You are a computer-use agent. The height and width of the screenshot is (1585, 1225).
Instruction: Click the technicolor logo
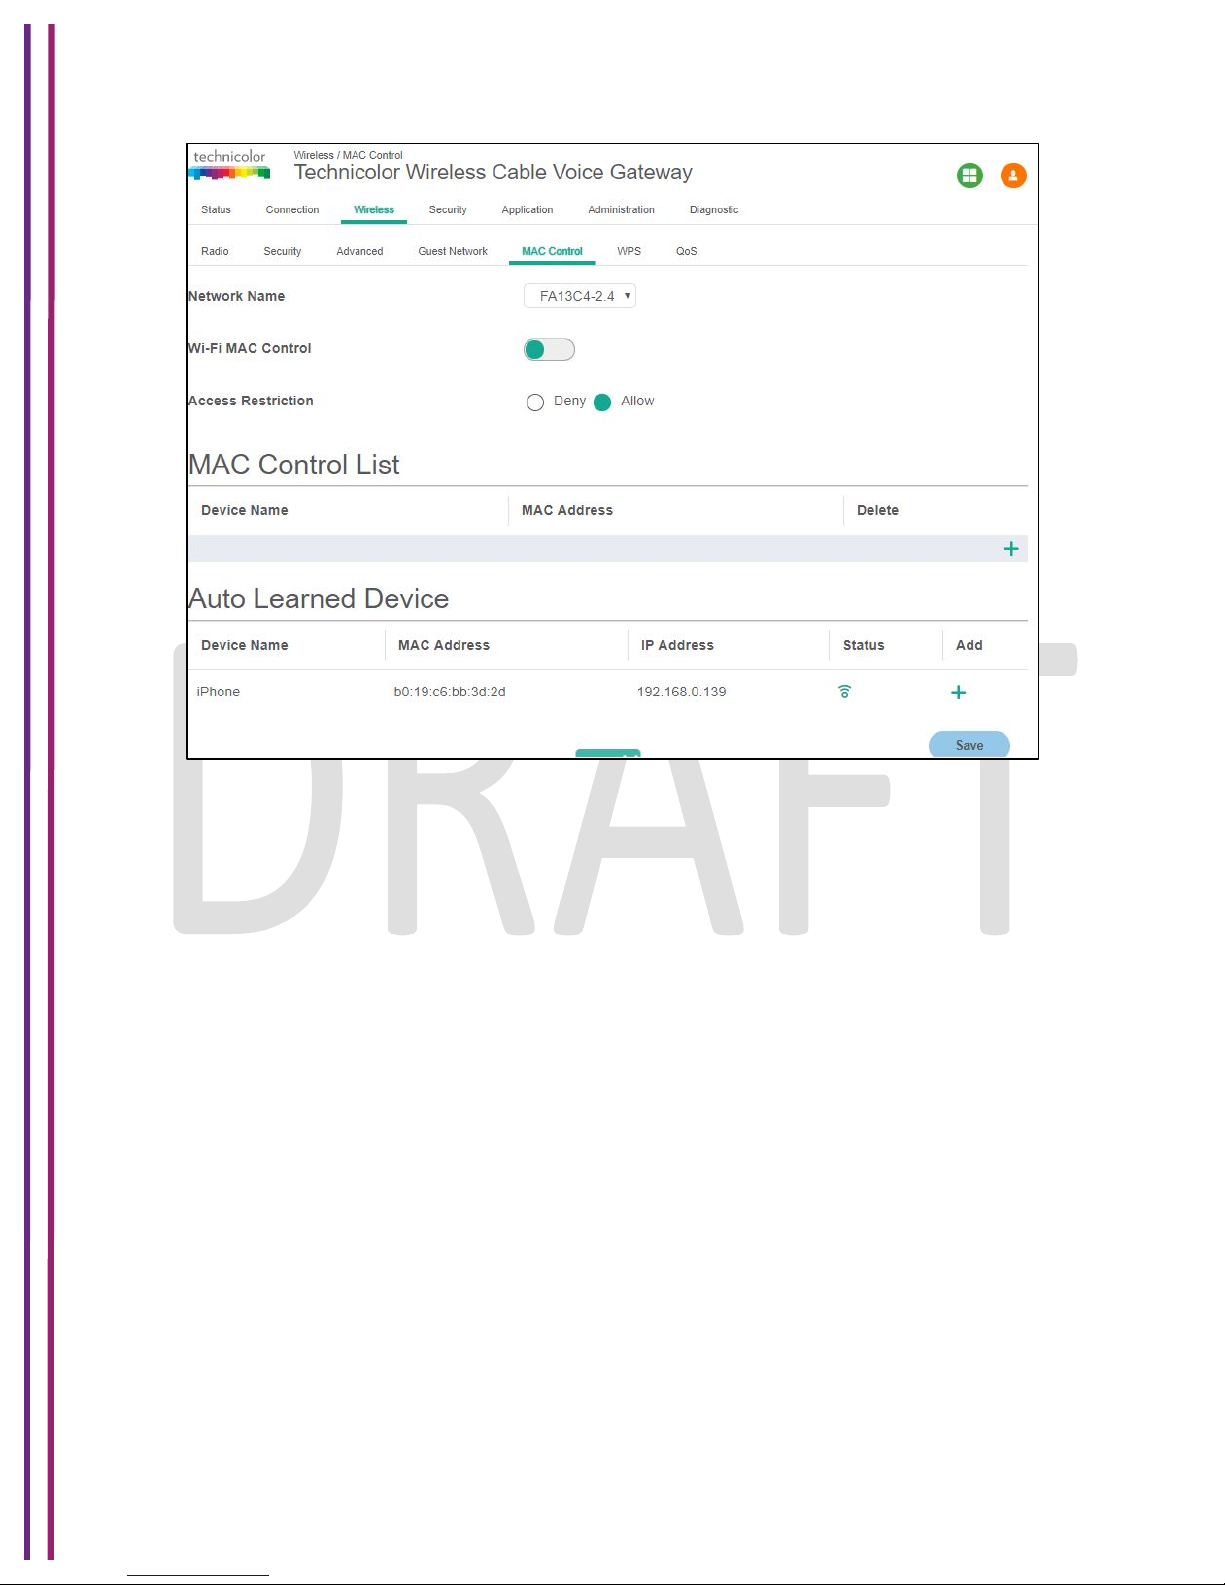[229, 165]
